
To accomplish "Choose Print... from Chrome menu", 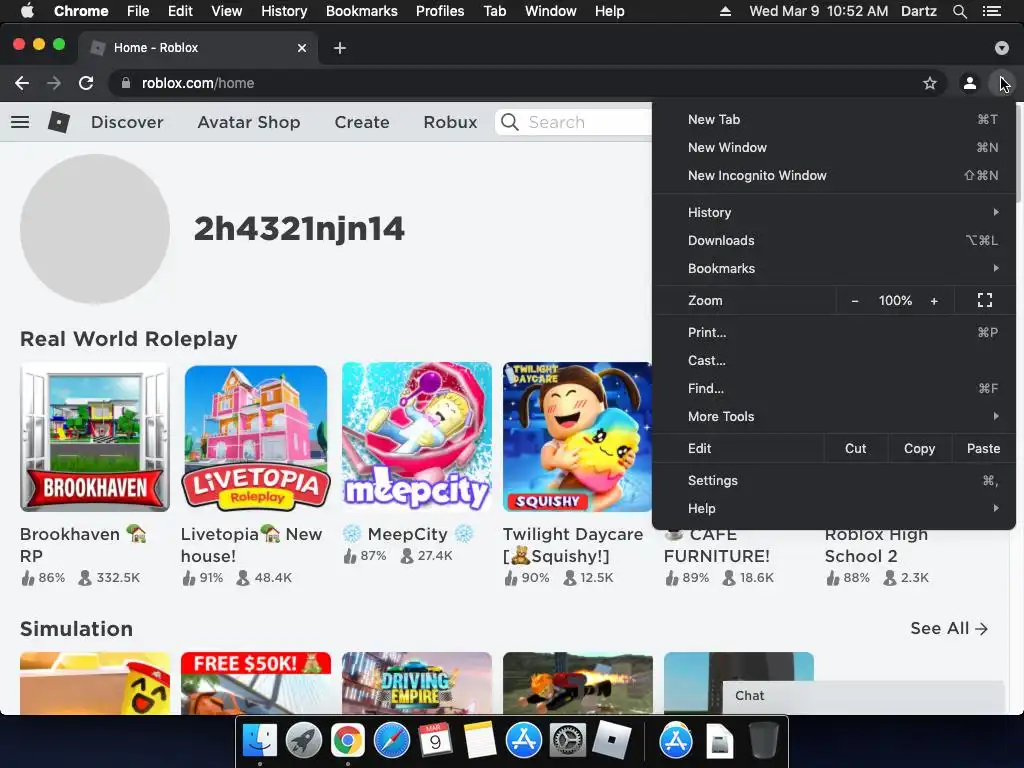I will 834,332.
